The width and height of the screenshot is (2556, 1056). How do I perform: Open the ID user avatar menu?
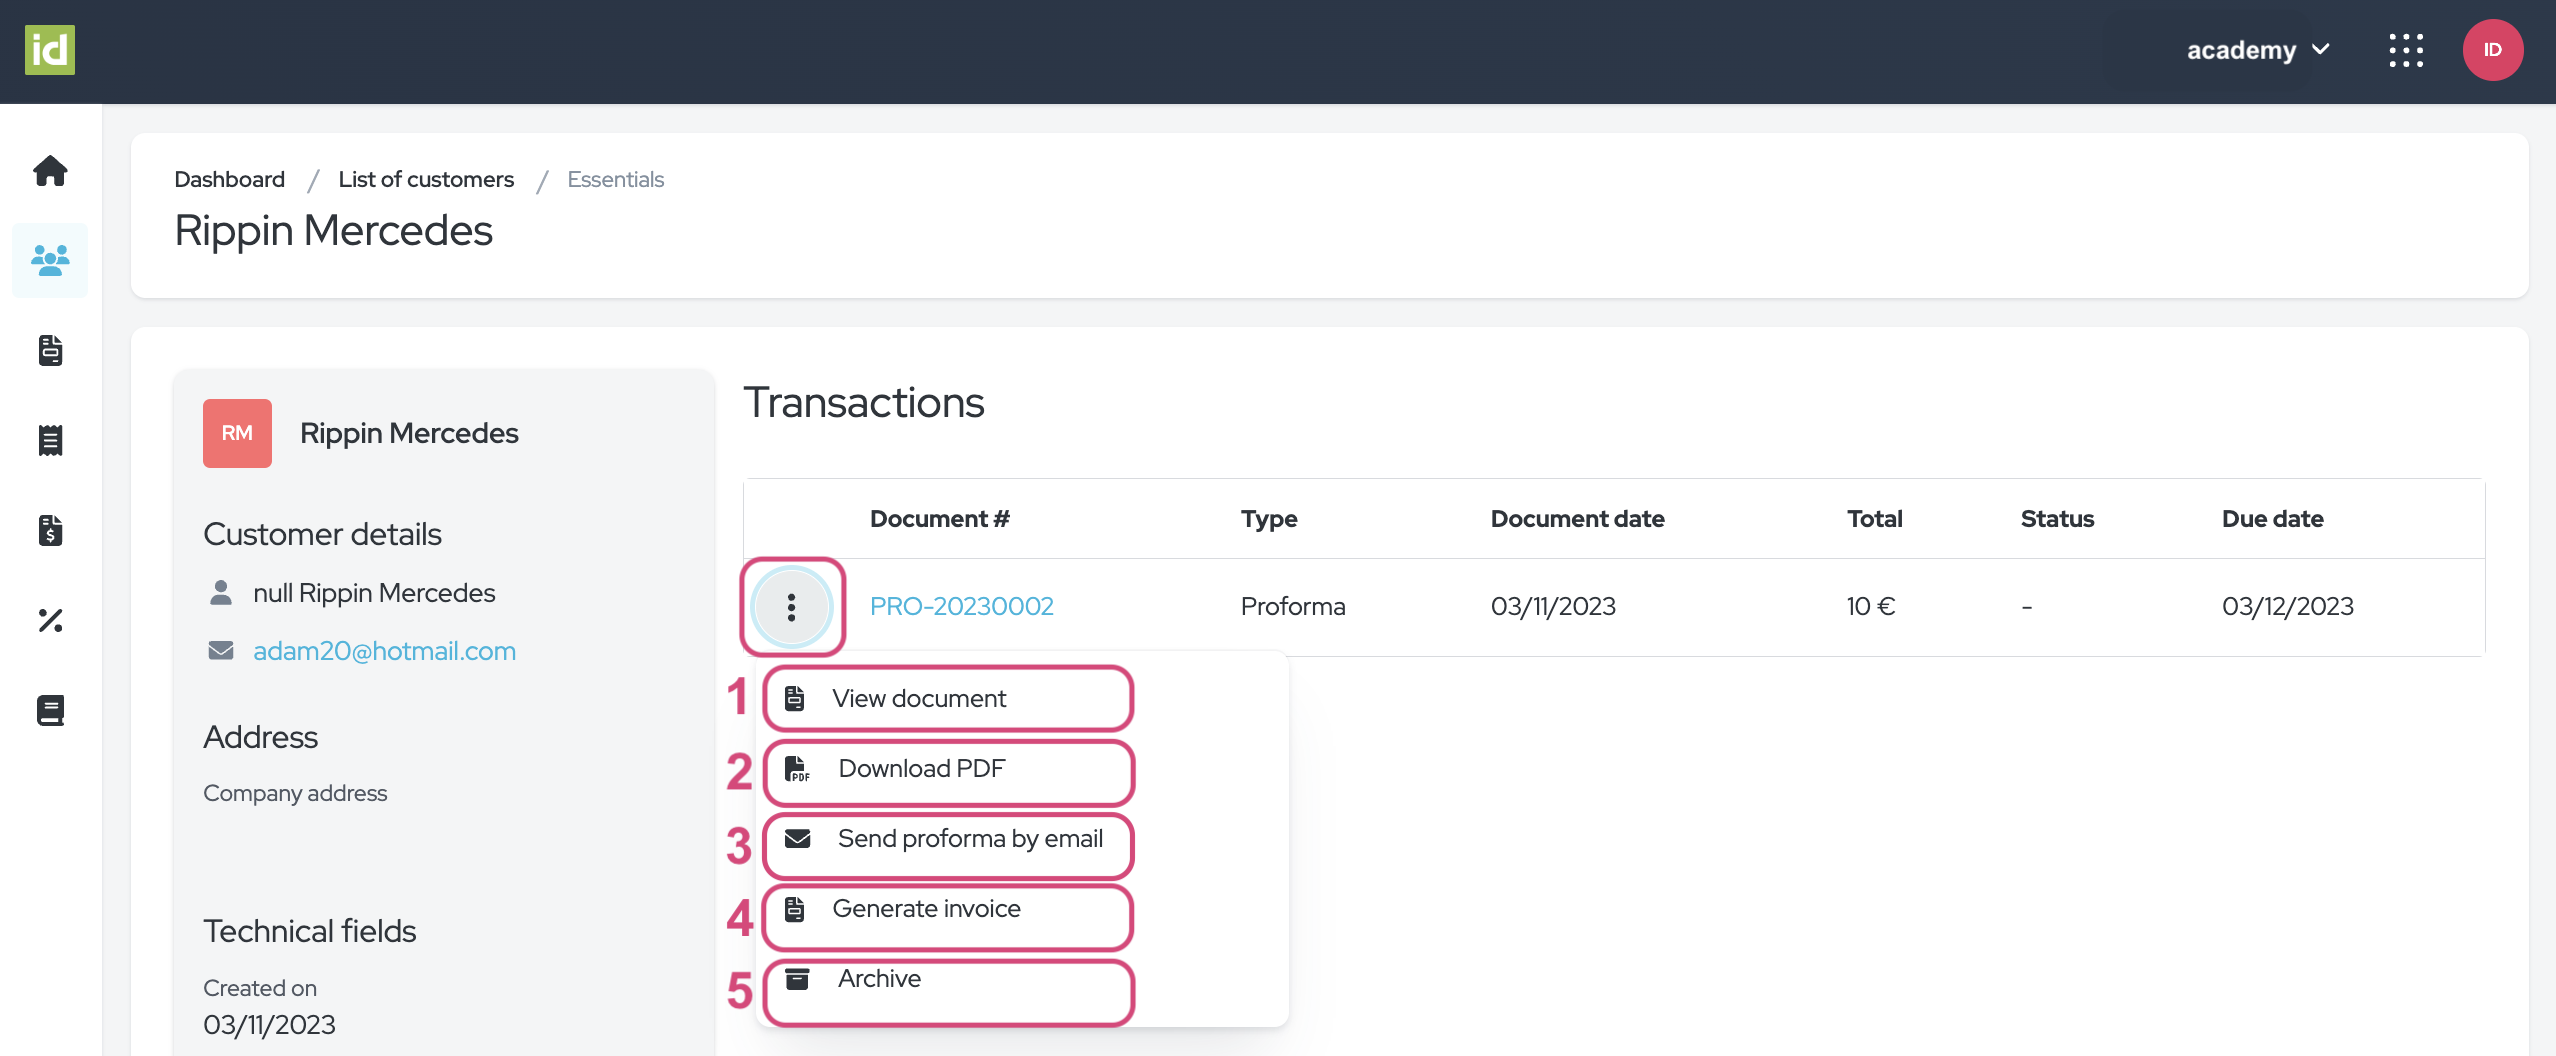coord(2492,50)
